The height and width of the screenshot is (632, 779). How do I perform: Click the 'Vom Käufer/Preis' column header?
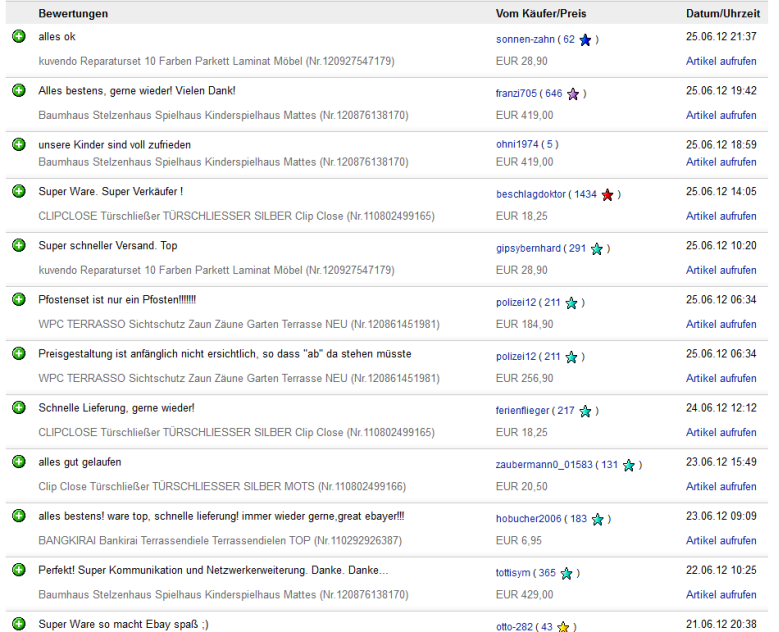pos(541,13)
